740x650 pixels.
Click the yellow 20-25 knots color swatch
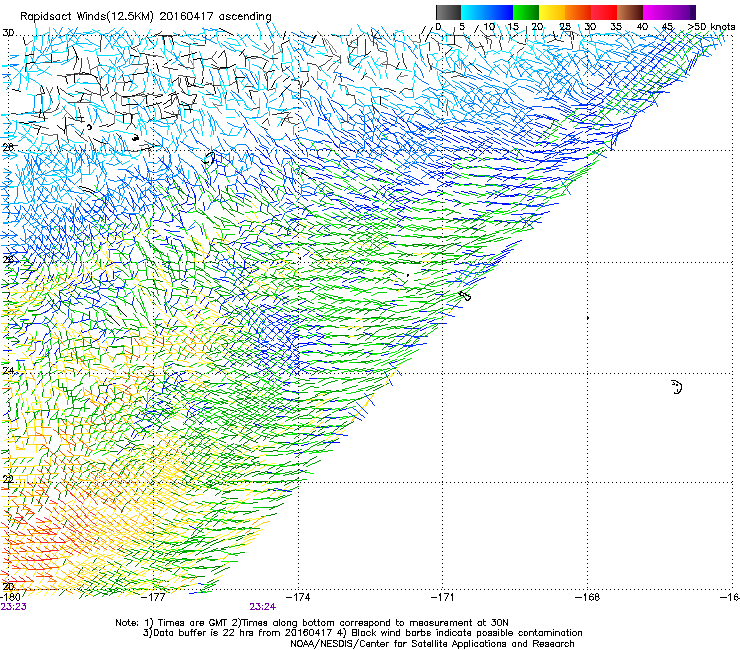[x=552, y=12]
